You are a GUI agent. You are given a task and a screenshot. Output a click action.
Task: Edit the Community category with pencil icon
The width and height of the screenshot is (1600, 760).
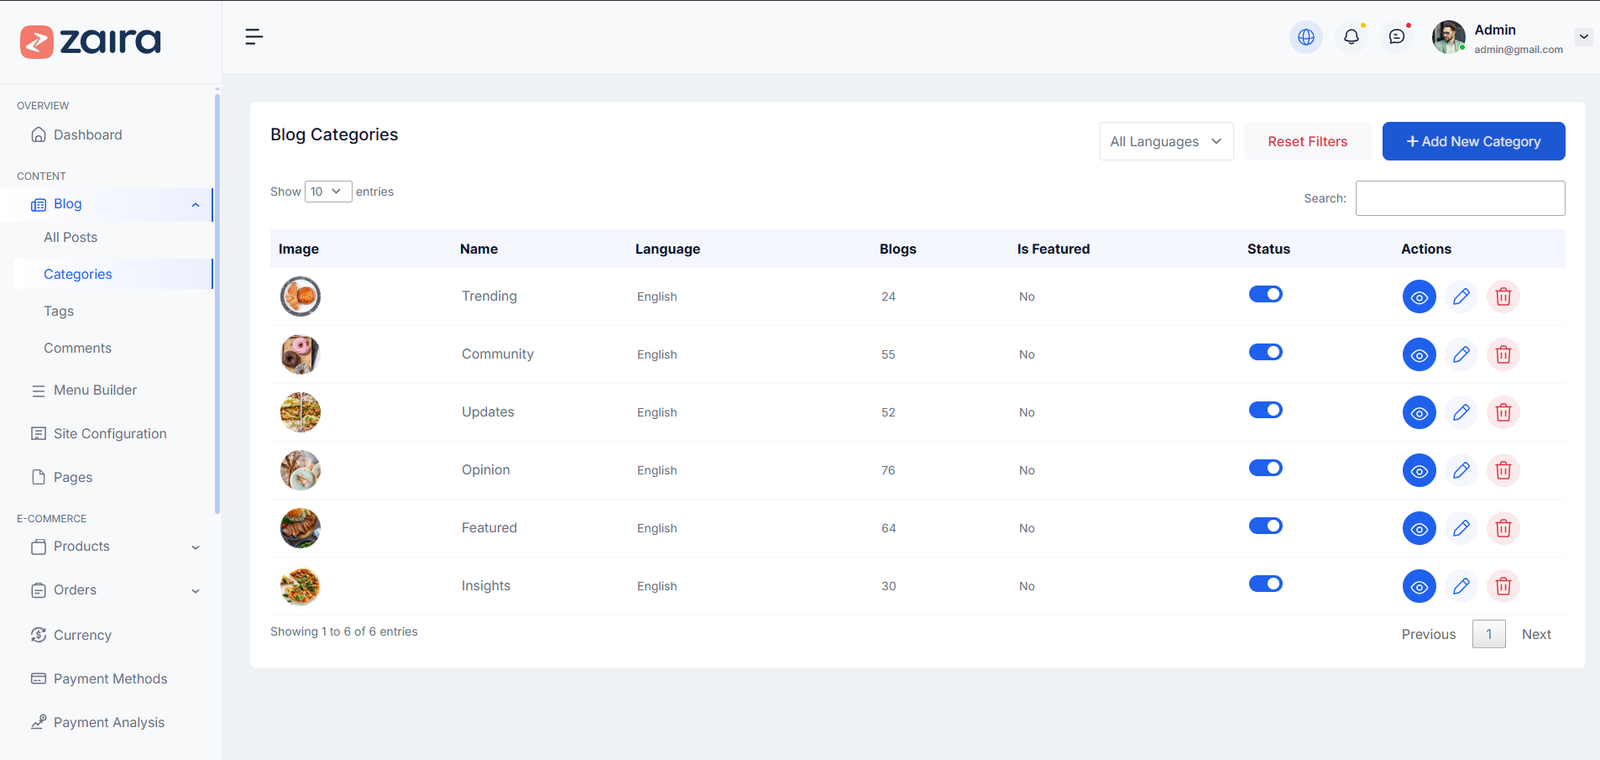point(1461,355)
